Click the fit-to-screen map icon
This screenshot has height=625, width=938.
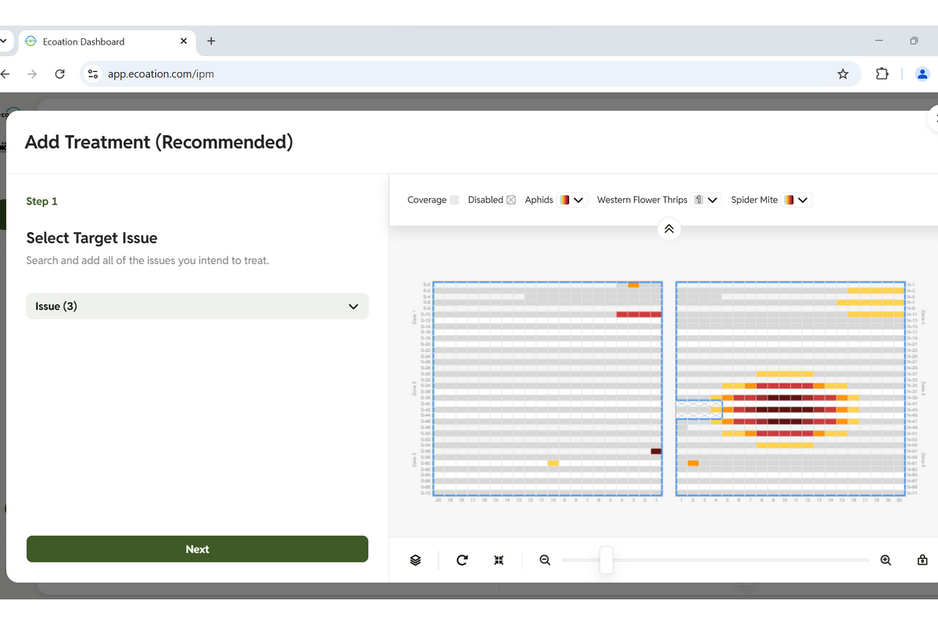click(499, 560)
